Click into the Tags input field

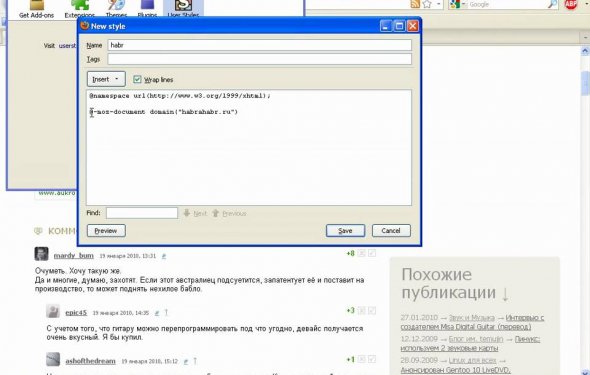point(260,59)
